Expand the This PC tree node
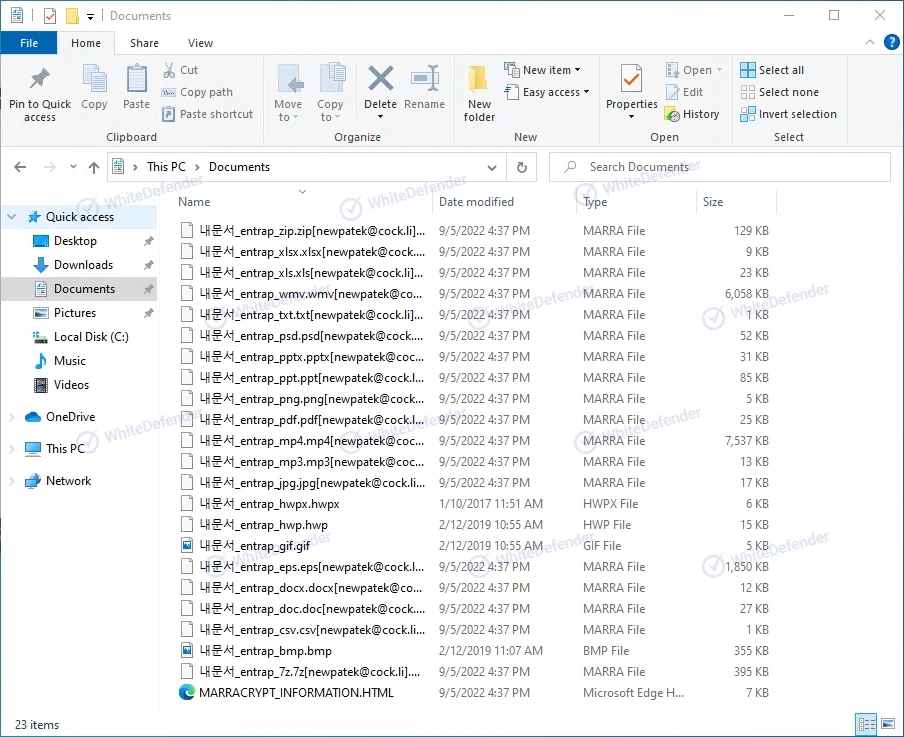 (12, 449)
